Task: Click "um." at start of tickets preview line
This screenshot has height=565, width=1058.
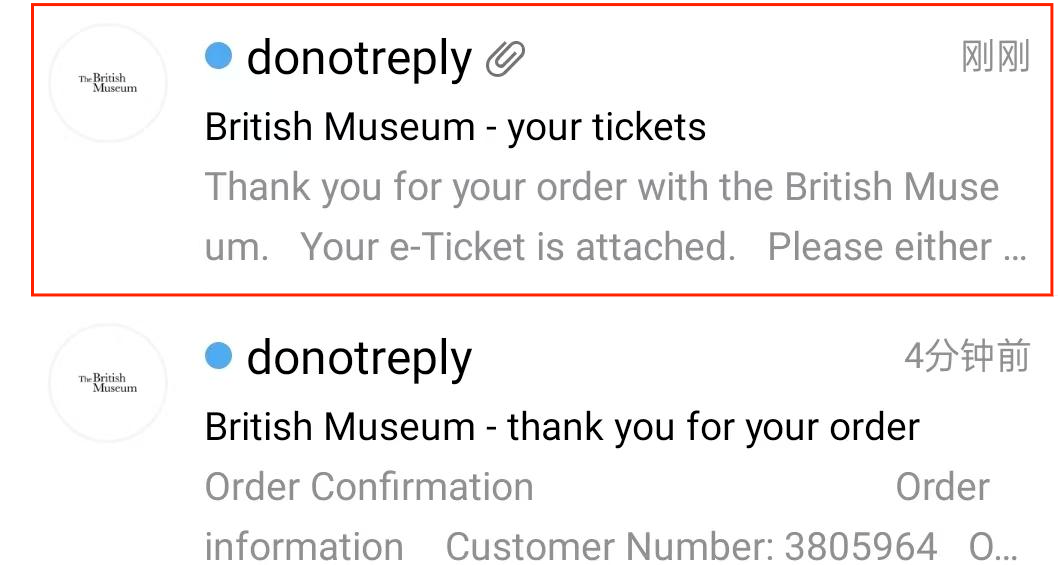Action: coord(237,247)
